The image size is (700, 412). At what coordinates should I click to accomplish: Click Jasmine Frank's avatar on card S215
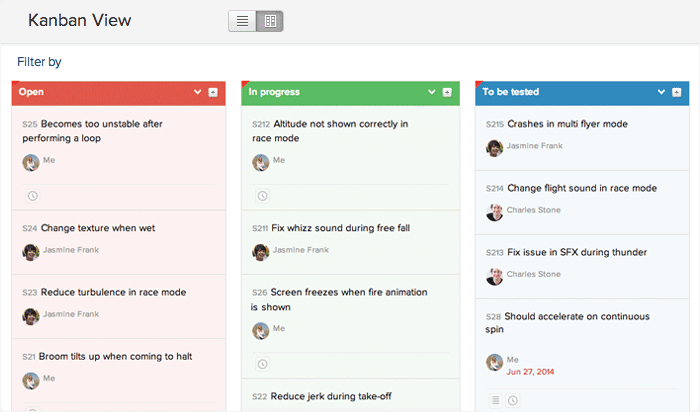point(494,147)
